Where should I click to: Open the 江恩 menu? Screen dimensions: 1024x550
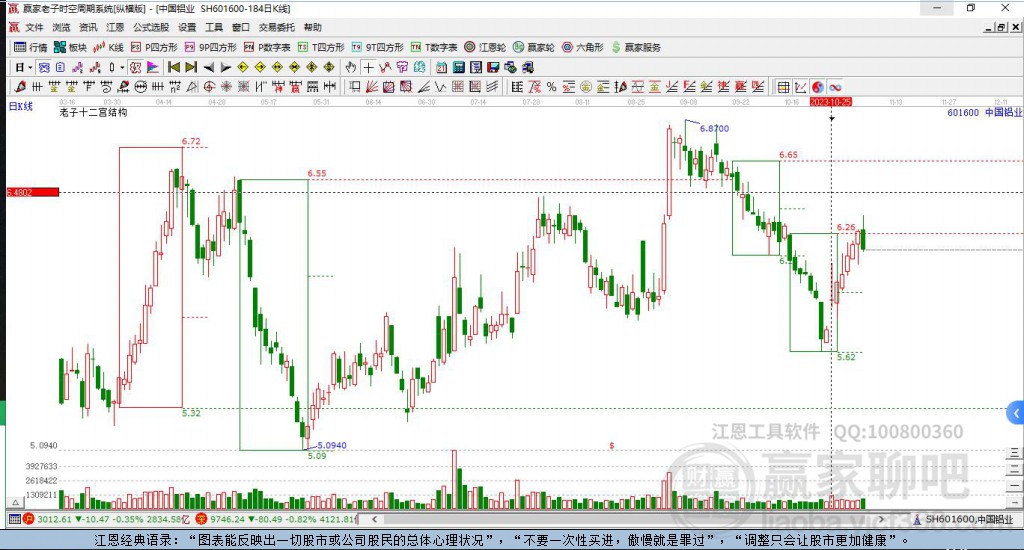point(115,27)
